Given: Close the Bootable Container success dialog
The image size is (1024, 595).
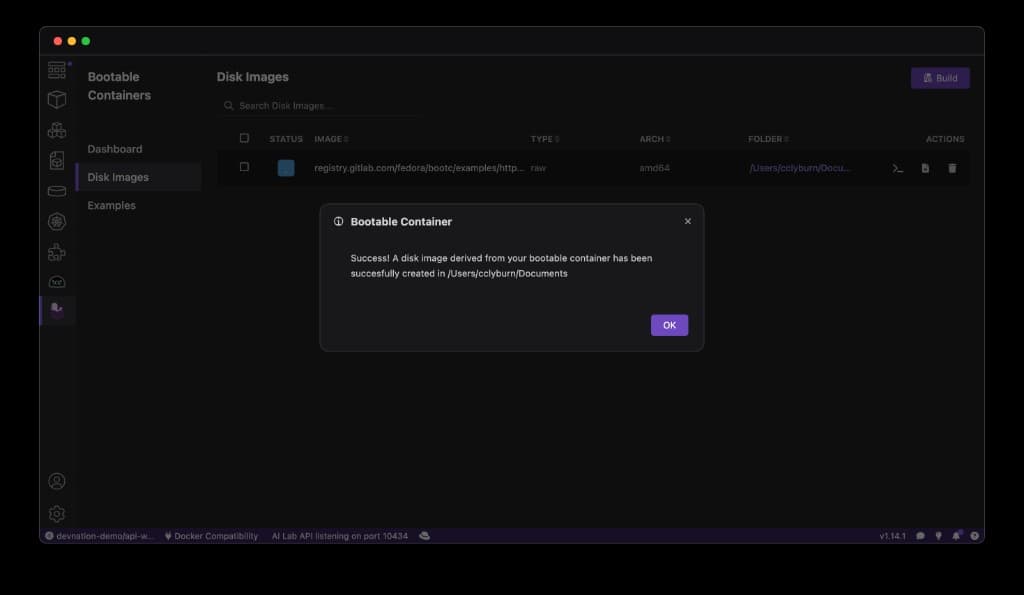Looking at the screenshot, I should pyautogui.click(x=687, y=221).
